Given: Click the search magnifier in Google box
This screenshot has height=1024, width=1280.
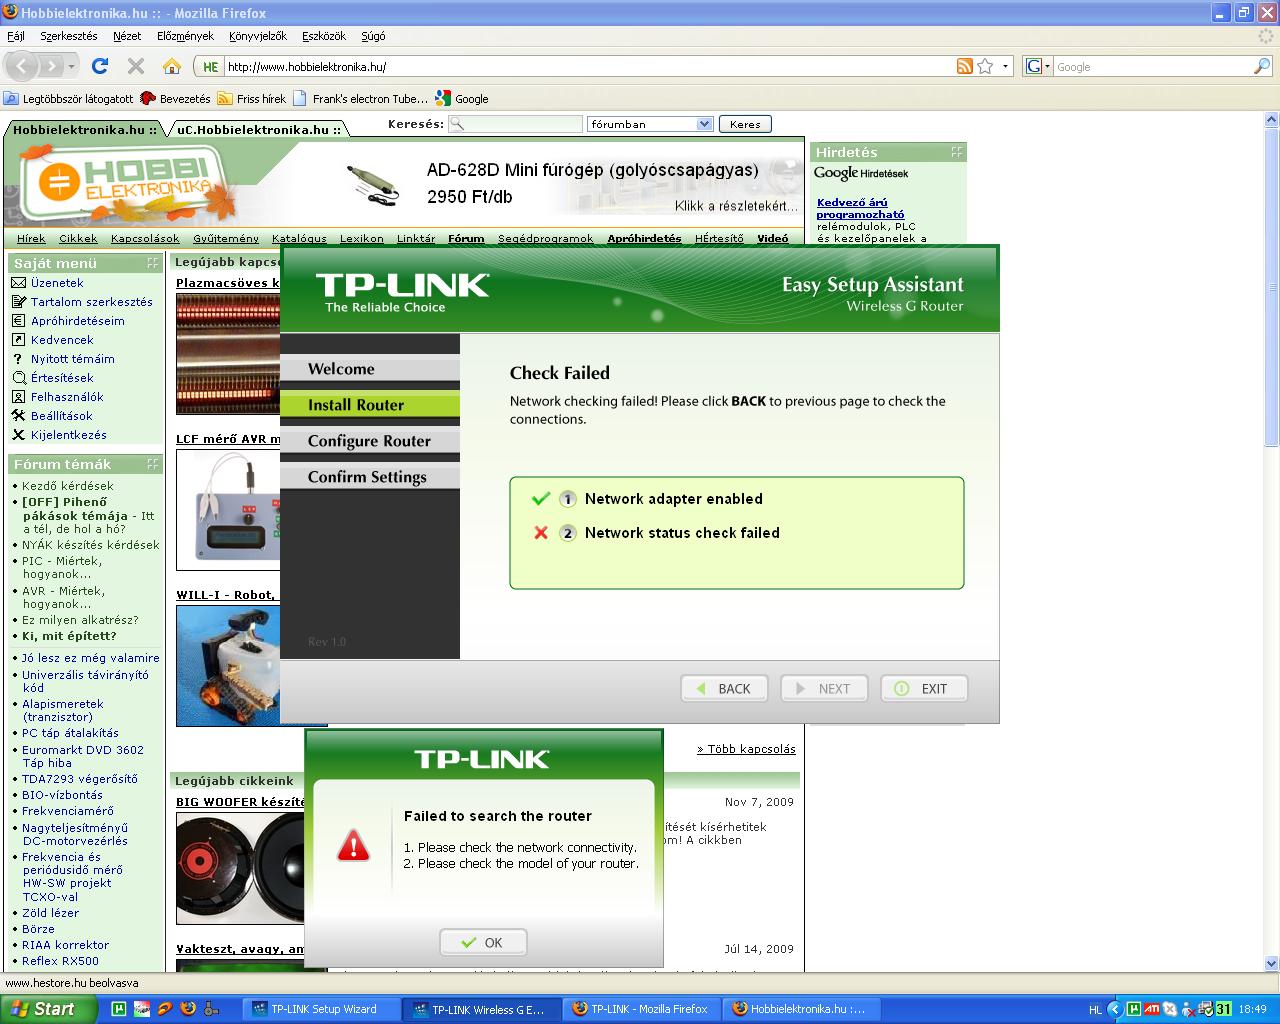Looking at the screenshot, I should tap(1262, 66).
